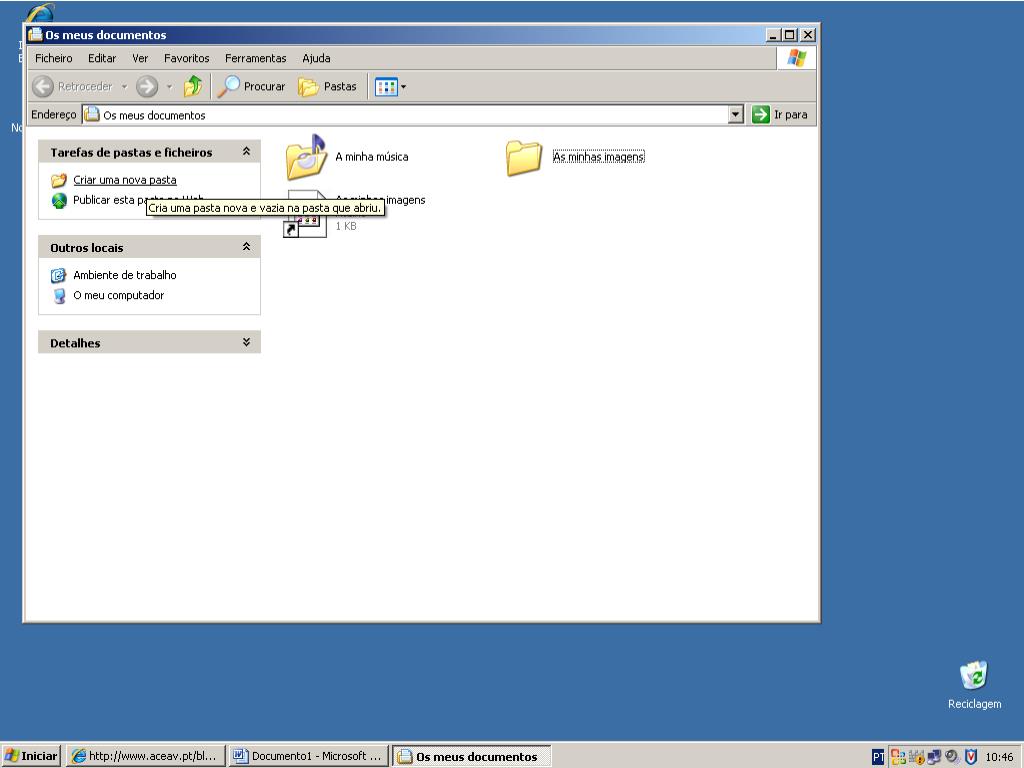Click the forward navigation arrow icon
Screen dimensions: 1024x768
(x=147, y=86)
